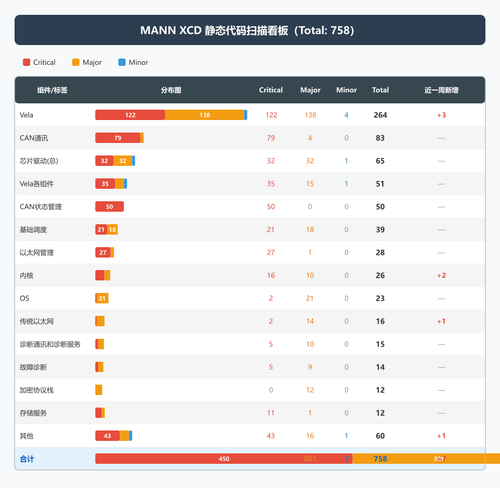This screenshot has width=500, height=488.
Task: Select the '存储服务' row label
Action: 33,413
